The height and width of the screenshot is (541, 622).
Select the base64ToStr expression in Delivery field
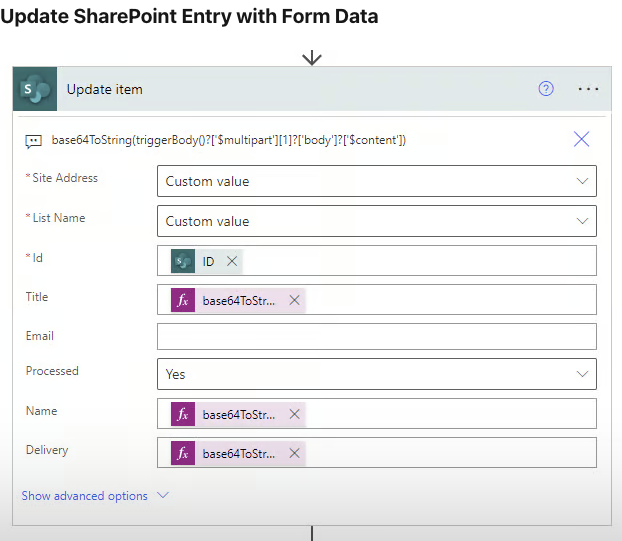click(x=238, y=454)
